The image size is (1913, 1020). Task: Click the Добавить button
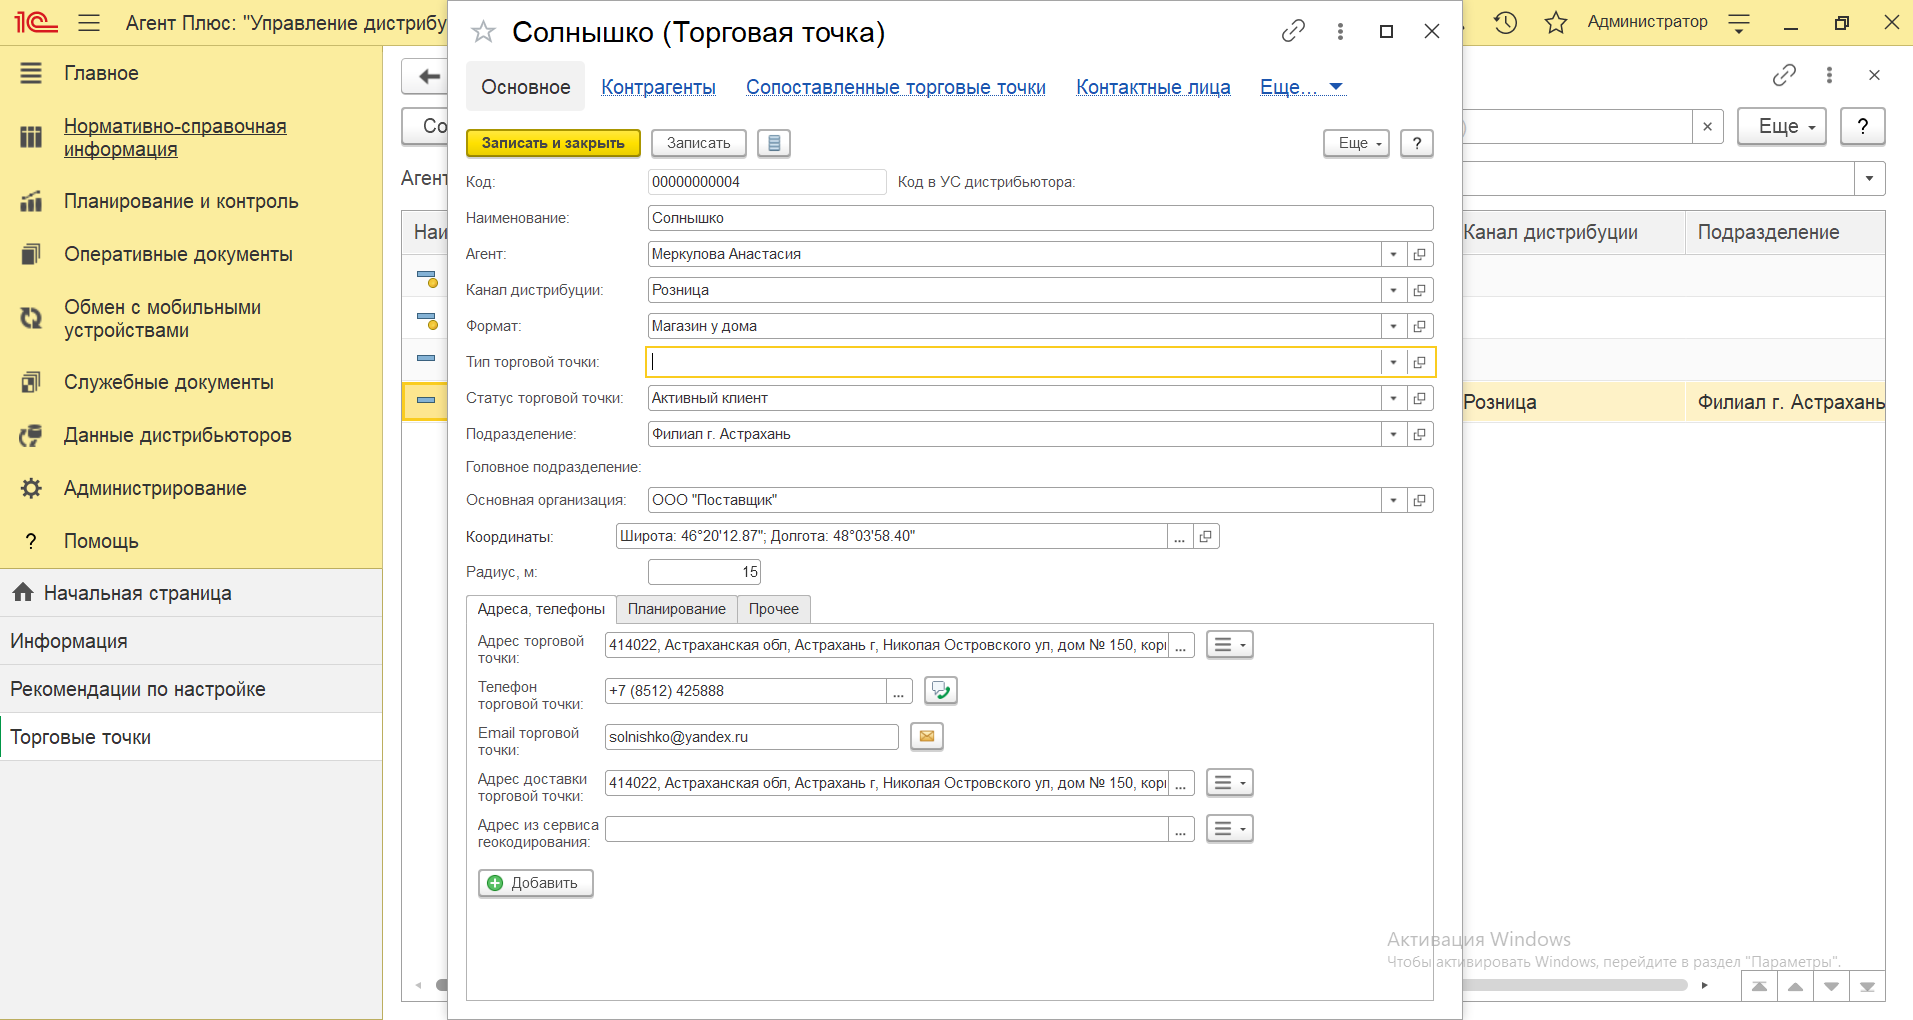(x=535, y=883)
